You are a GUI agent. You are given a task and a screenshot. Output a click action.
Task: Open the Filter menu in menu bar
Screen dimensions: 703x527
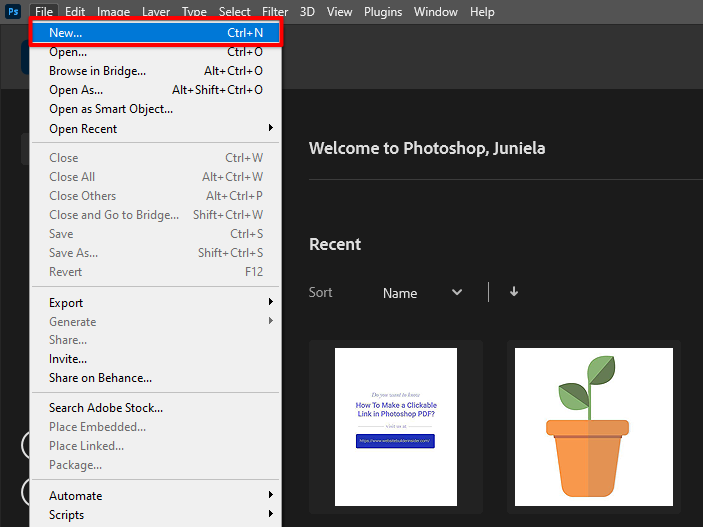coord(275,12)
